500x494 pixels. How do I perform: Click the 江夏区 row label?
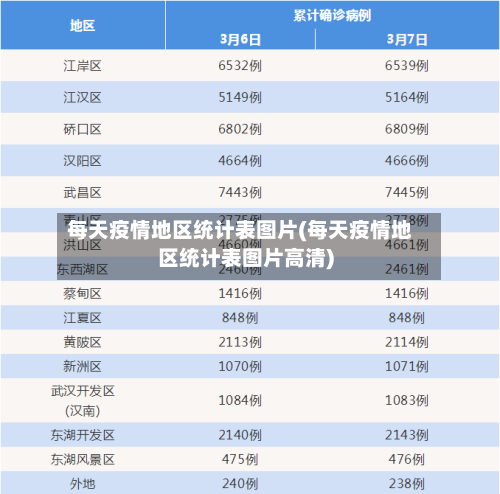(x=82, y=318)
